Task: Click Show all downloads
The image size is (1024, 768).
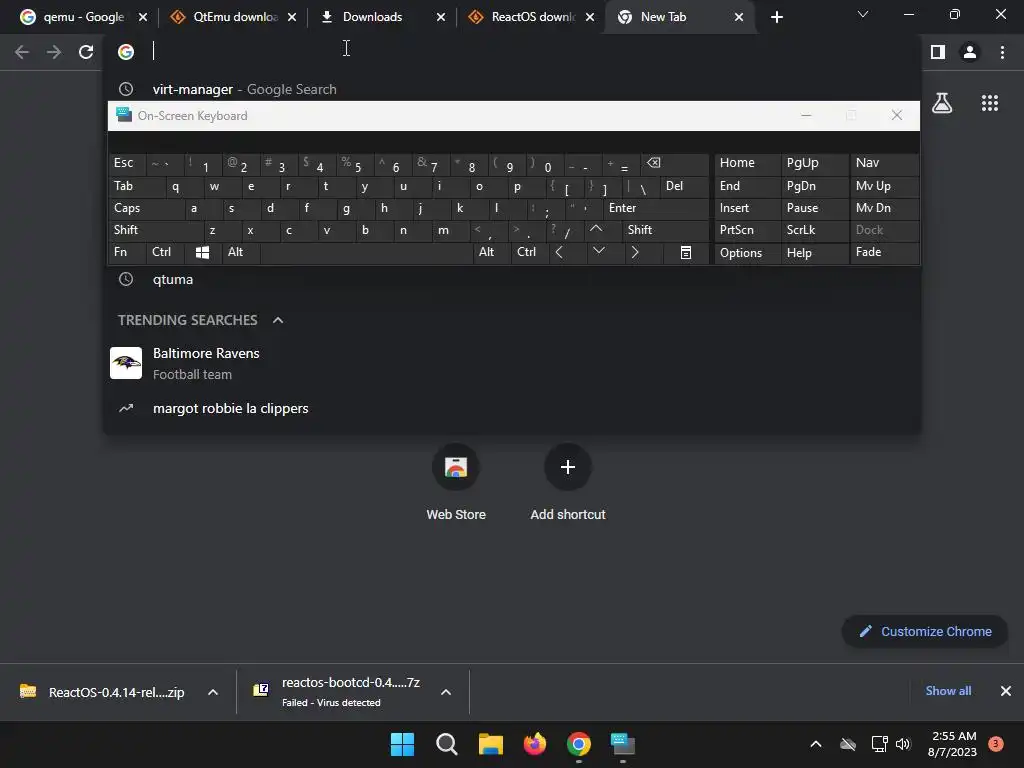Action: pyautogui.click(x=948, y=691)
